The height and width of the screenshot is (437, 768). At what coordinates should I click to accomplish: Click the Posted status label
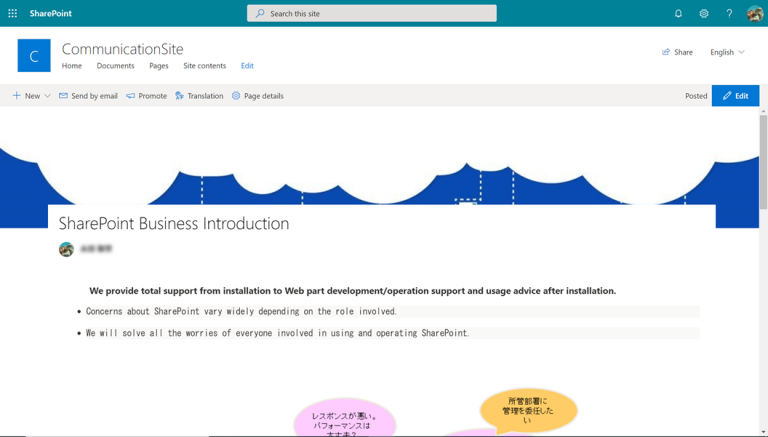(x=696, y=96)
